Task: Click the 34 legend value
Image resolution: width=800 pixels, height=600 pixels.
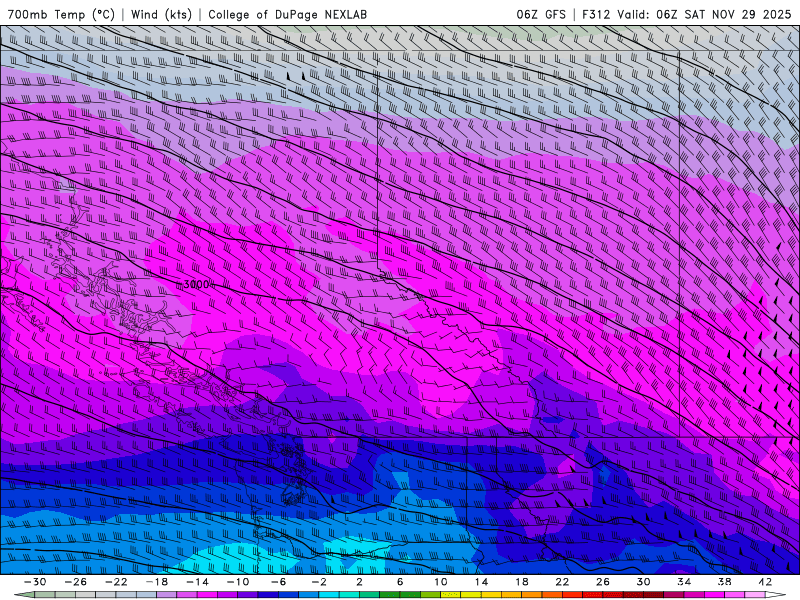Action: [x=684, y=582]
